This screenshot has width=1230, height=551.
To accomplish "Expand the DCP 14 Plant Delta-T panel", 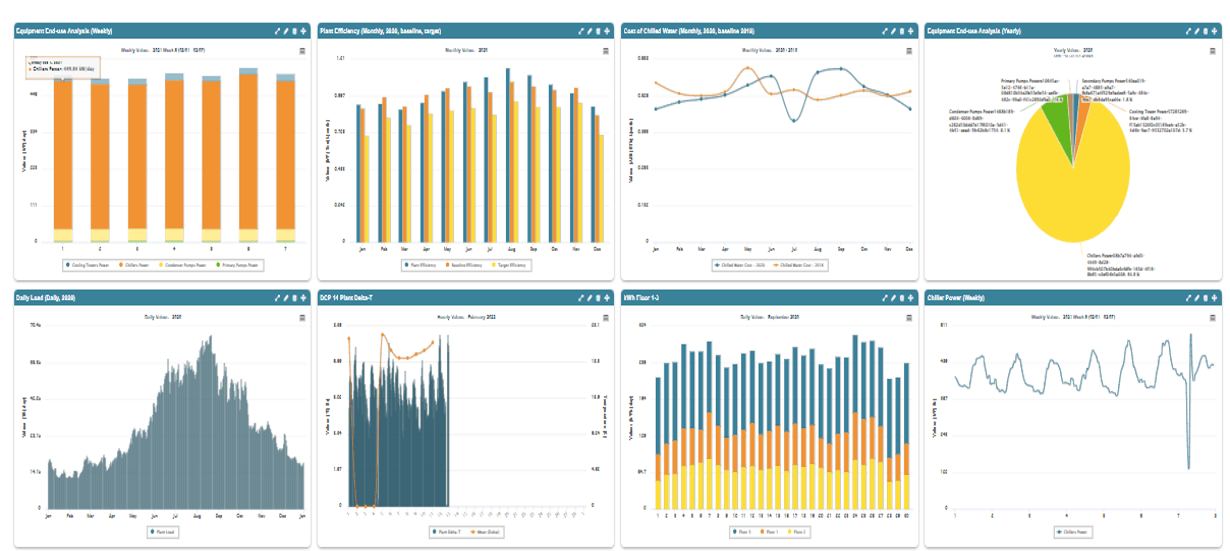I will coord(581,297).
